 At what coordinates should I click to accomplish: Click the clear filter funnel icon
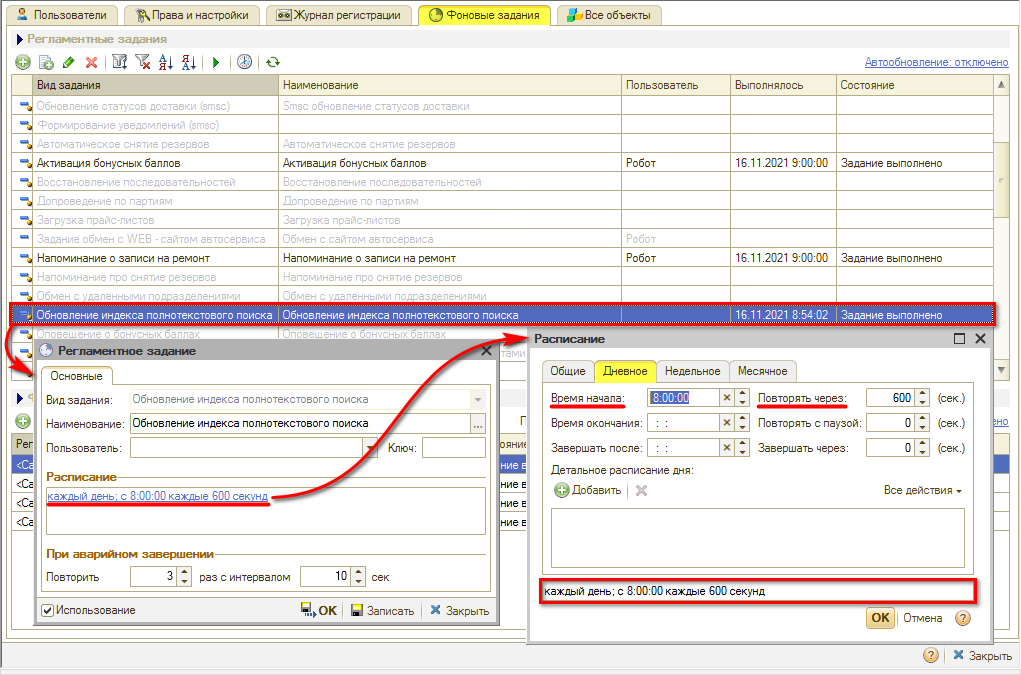pos(143,63)
